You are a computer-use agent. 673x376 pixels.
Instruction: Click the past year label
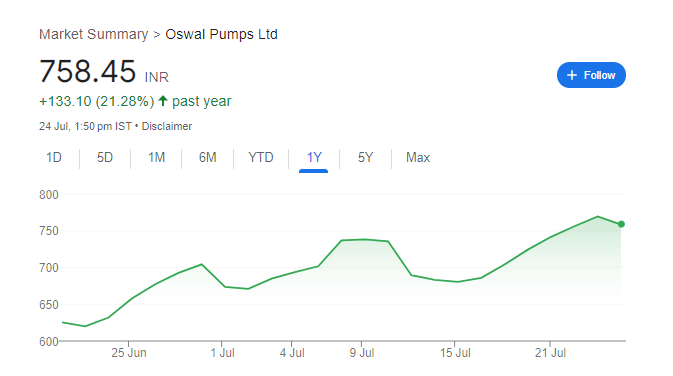coord(202,101)
